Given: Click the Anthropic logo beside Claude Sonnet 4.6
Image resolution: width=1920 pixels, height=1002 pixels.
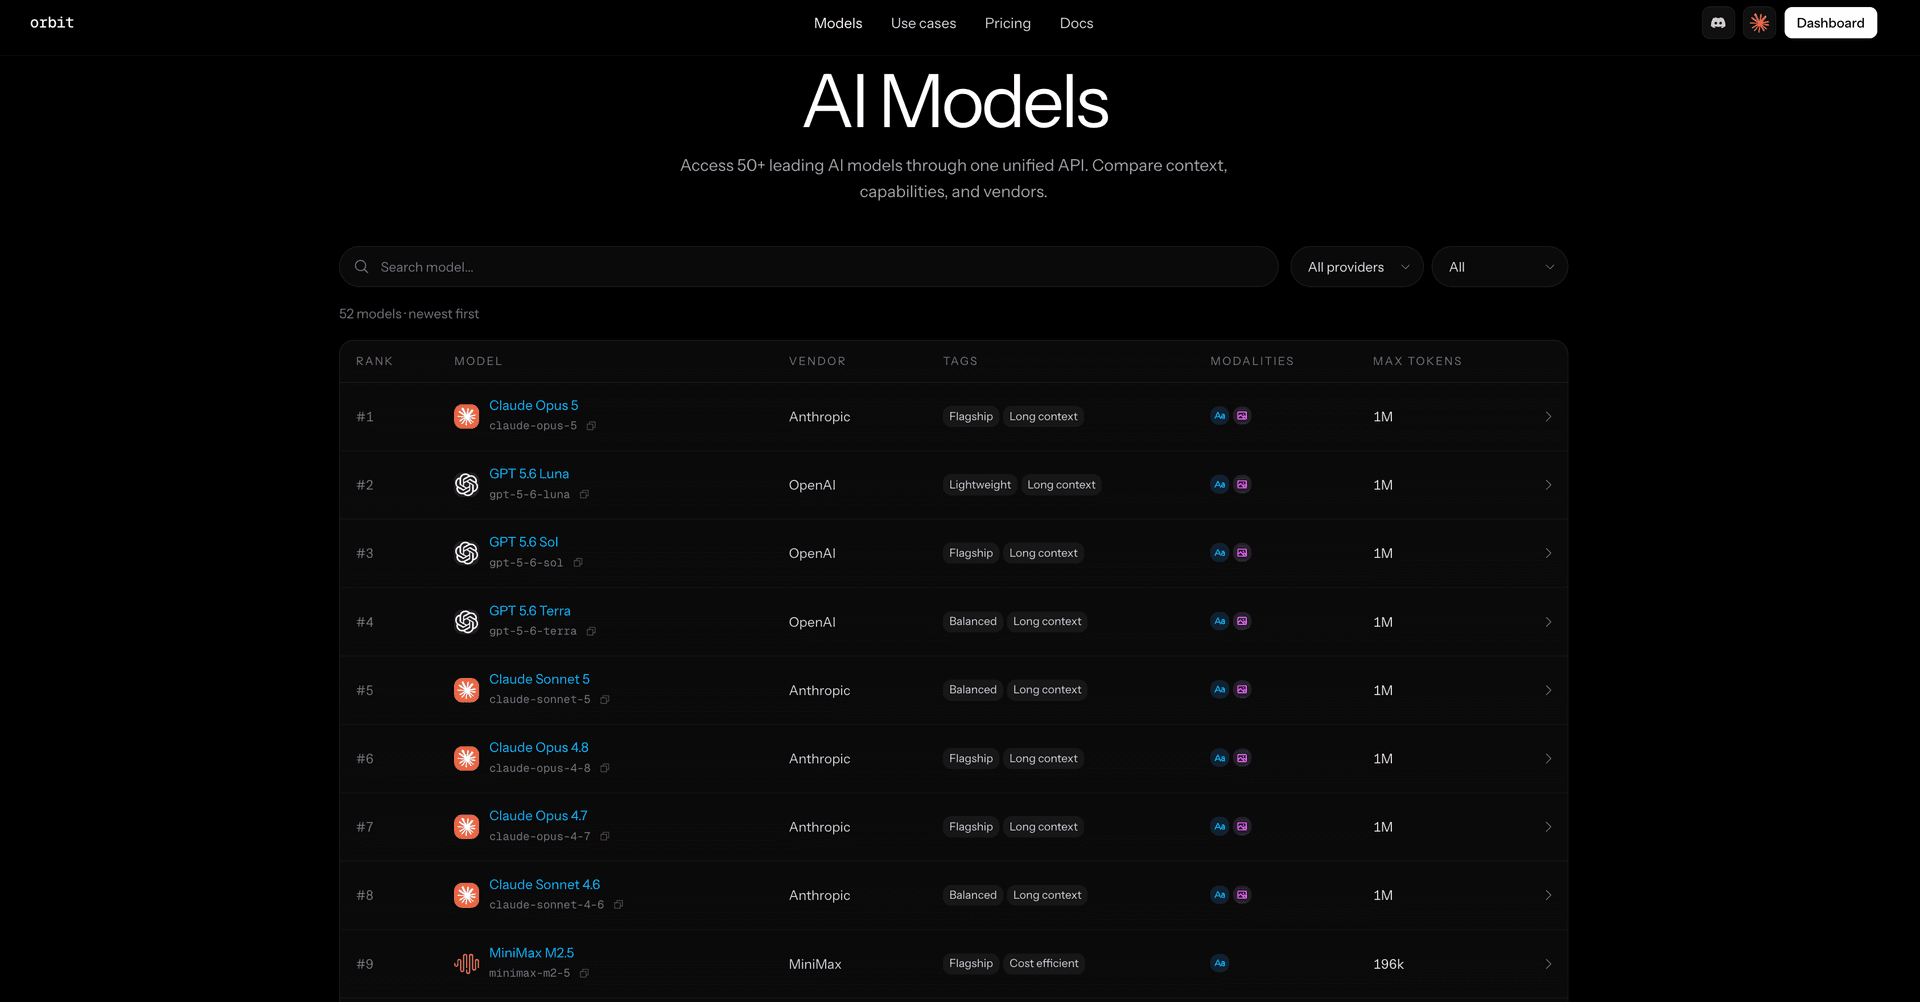Looking at the screenshot, I should point(466,895).
